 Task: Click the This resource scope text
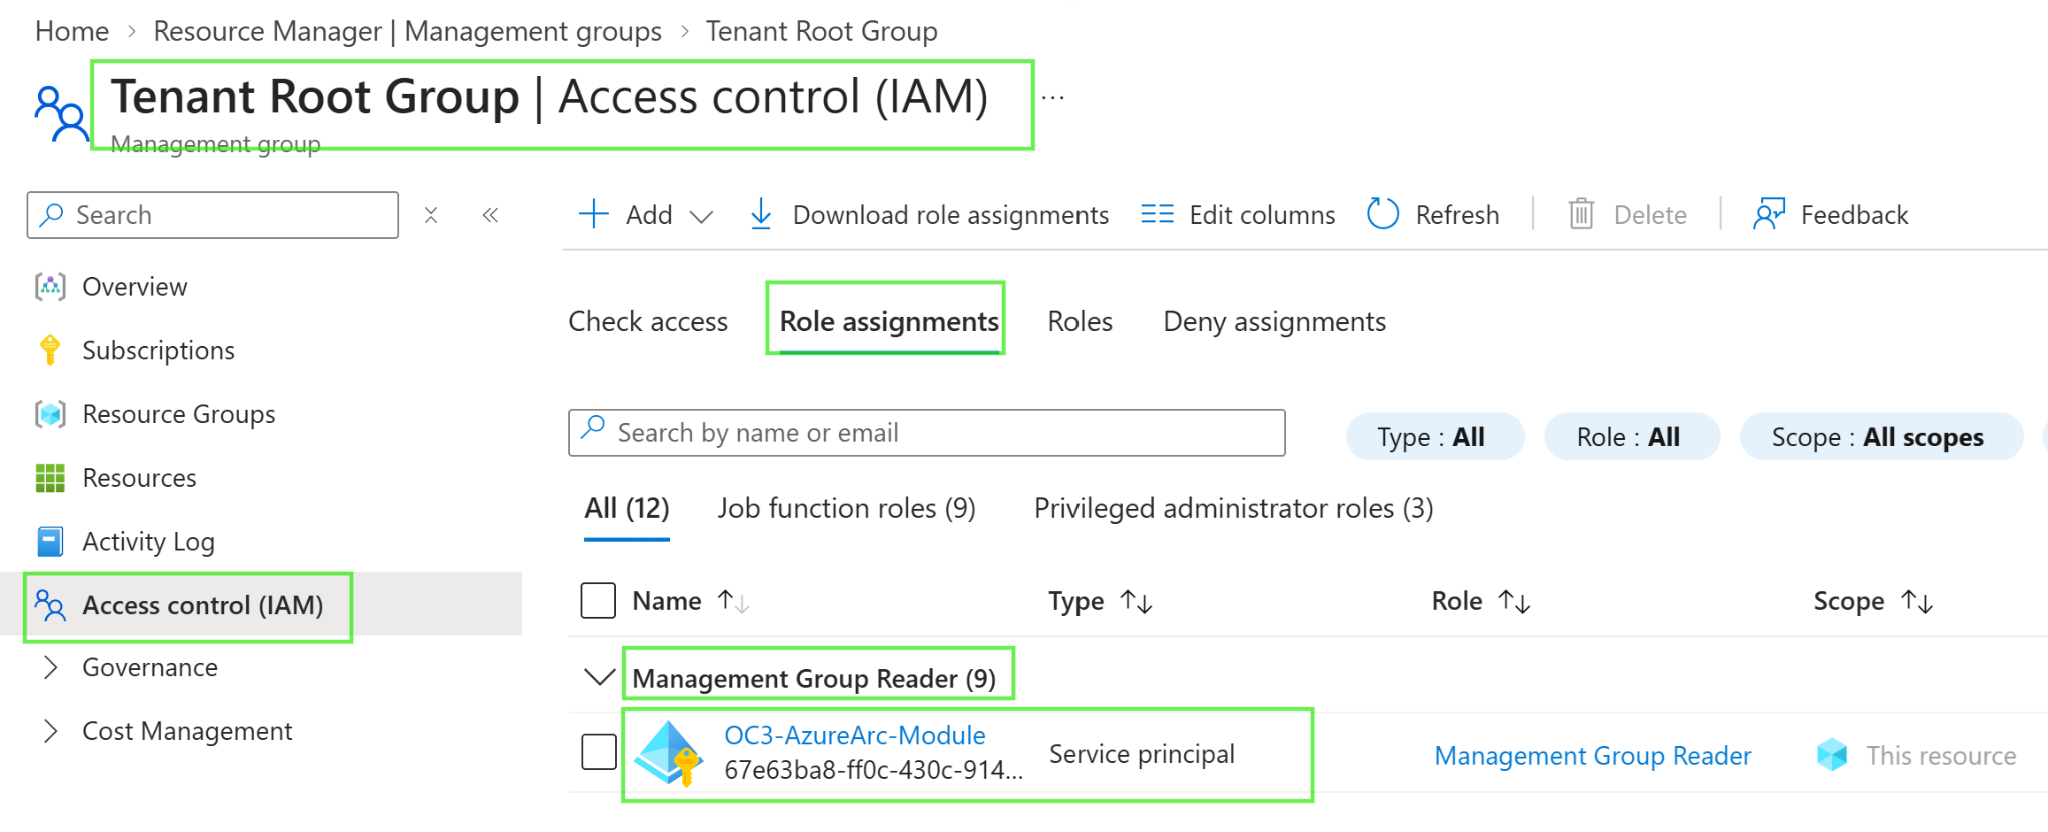point(1941,755)
